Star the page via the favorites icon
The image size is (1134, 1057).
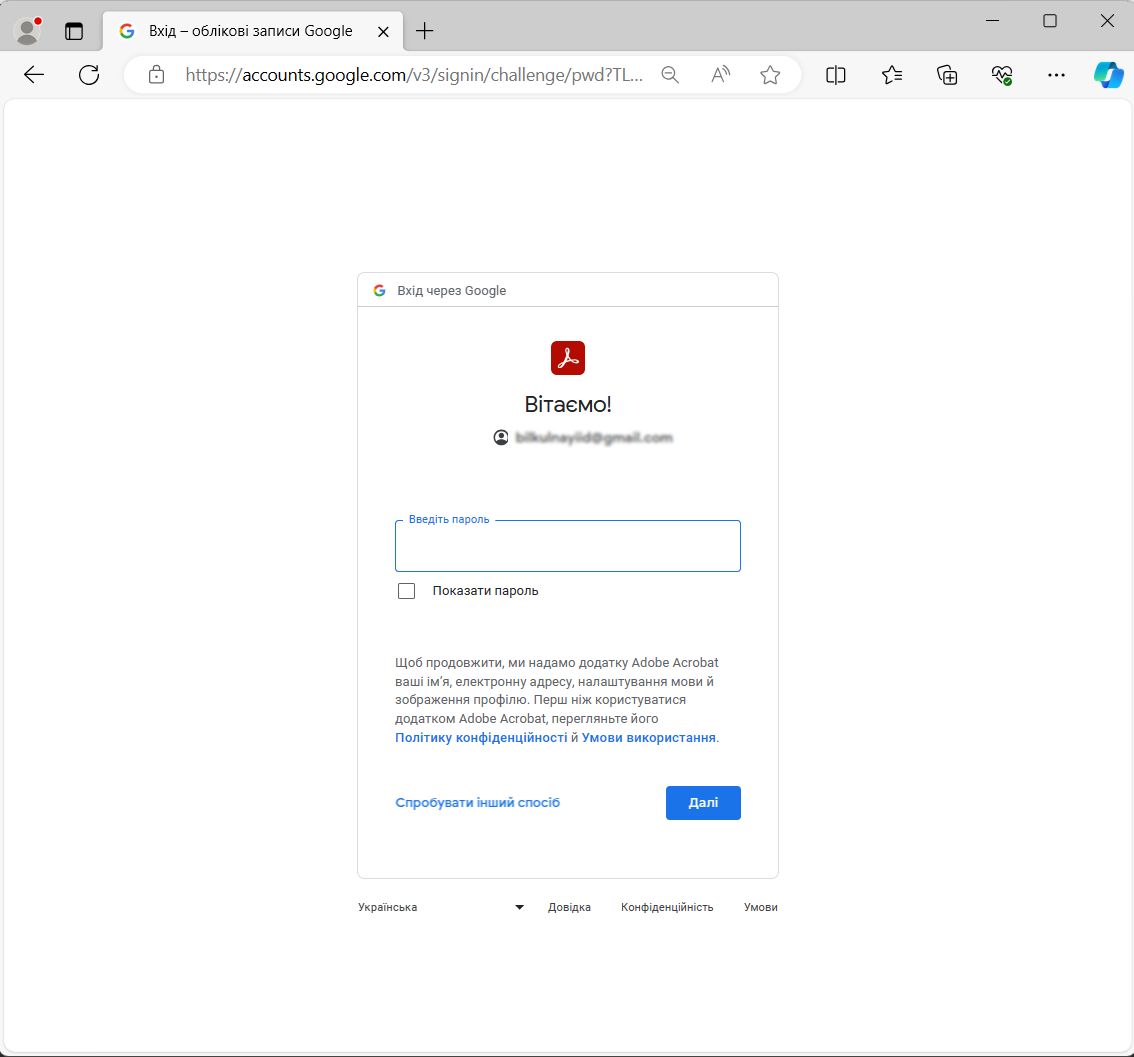click(x=770, y=74)
